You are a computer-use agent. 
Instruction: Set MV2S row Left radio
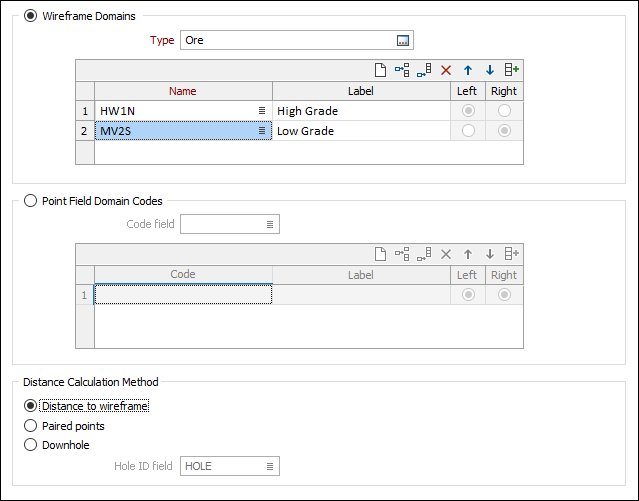tap(468, 130)
